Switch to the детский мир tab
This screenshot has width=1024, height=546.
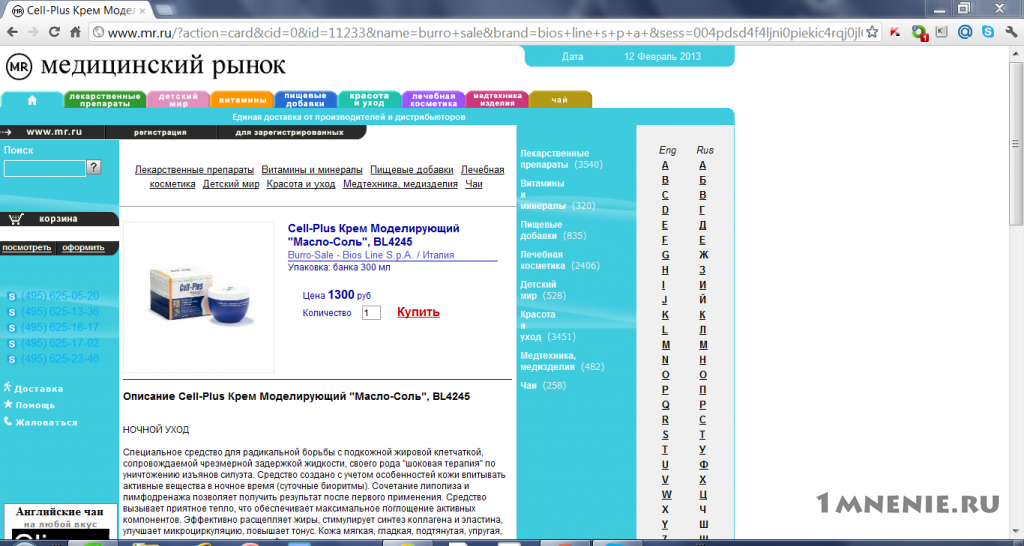[178, 100]
